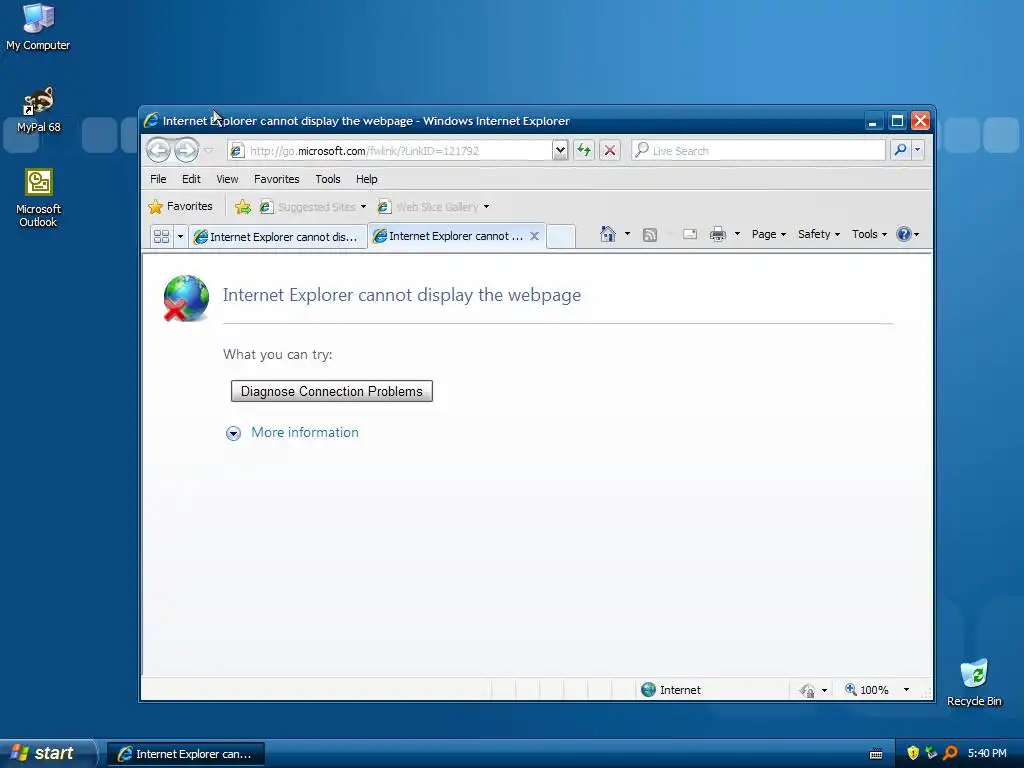
Task: Expand Web Slice Gallery dropdown arrow
Action: (487, 207)
